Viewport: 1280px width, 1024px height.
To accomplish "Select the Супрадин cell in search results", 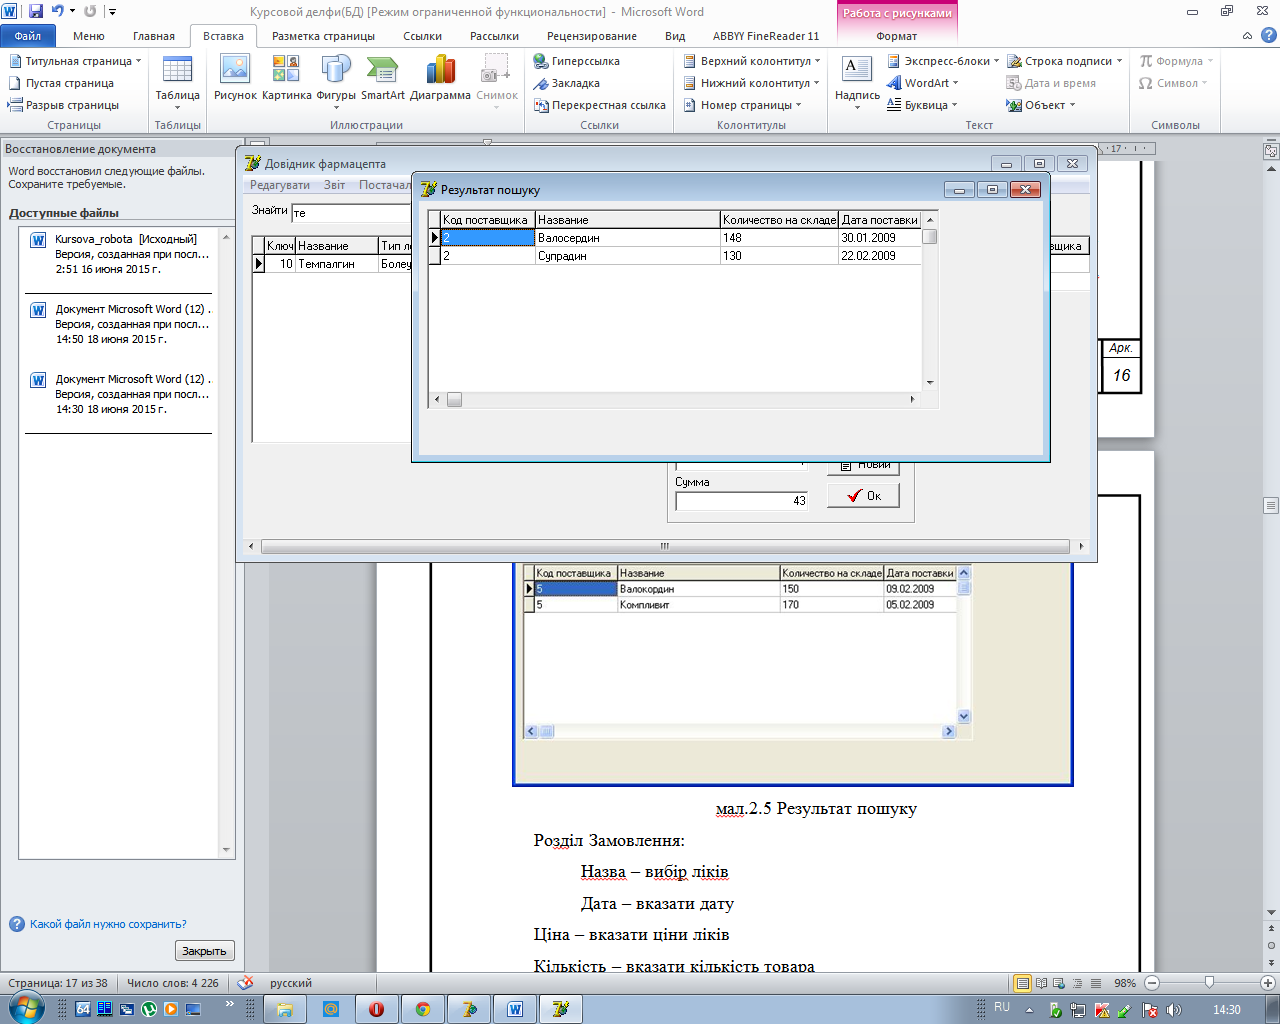I will 627,256.
